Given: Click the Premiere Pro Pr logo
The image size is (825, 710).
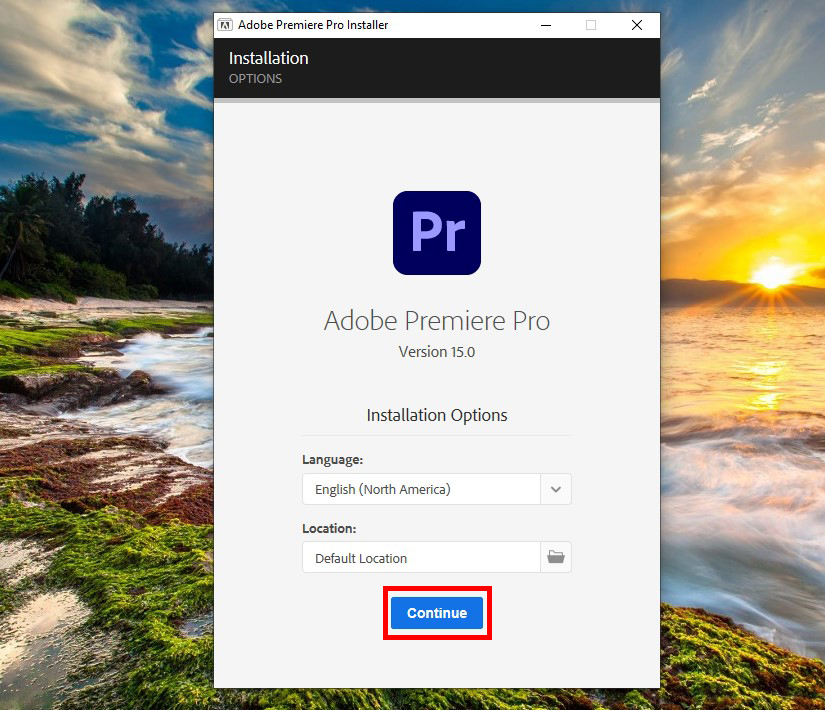Looking at the screenshot, I should tap(437, 233).
